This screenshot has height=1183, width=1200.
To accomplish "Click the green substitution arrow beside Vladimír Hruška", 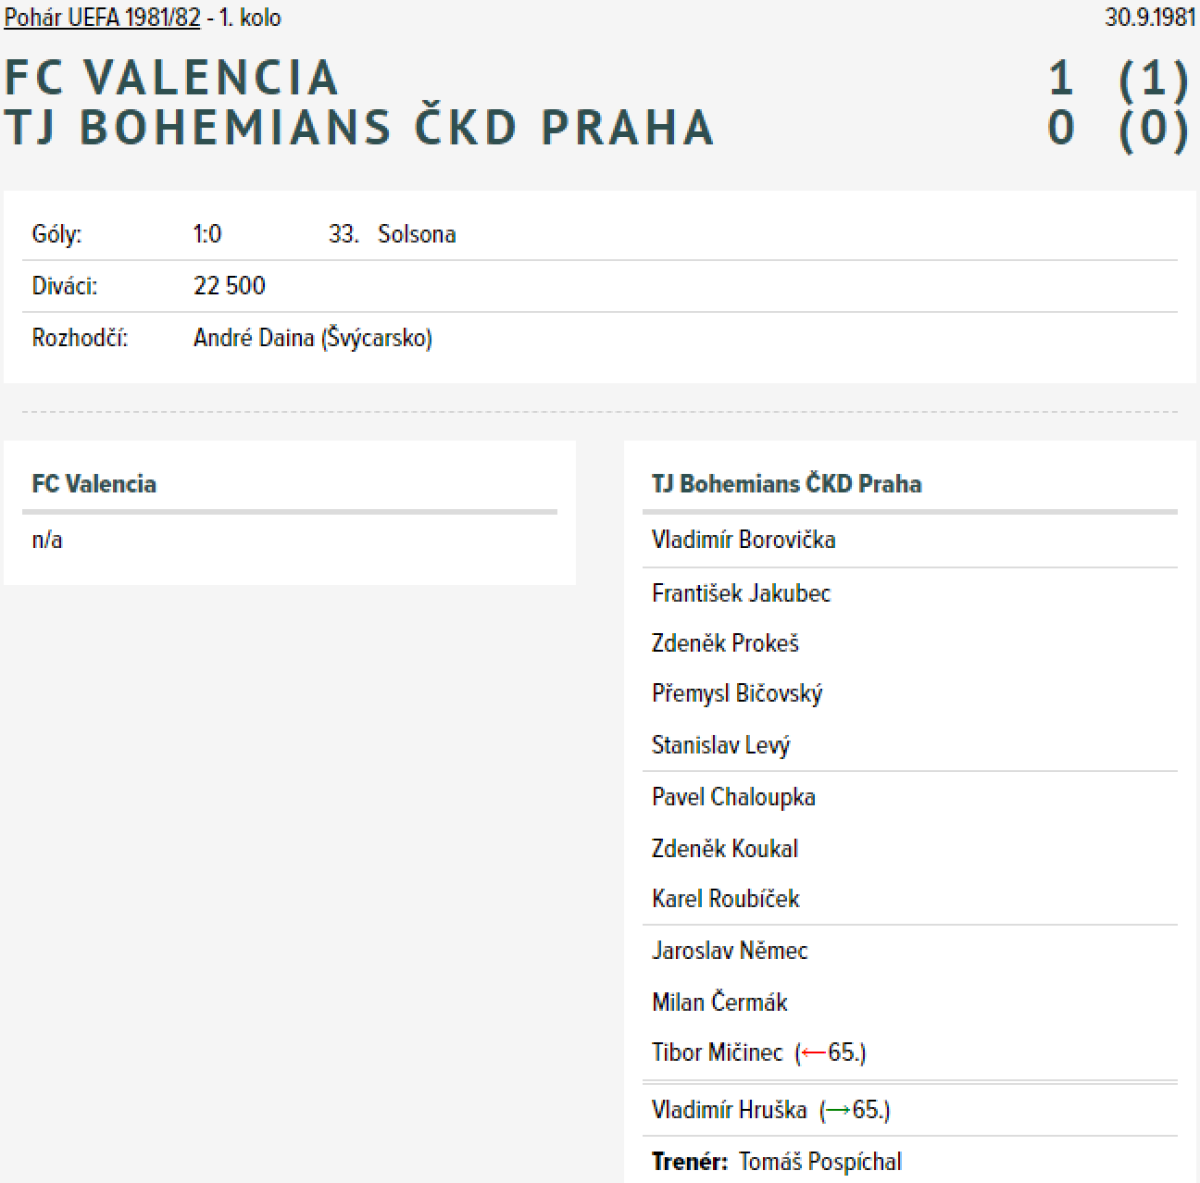I will click(x=838, y=1110).
